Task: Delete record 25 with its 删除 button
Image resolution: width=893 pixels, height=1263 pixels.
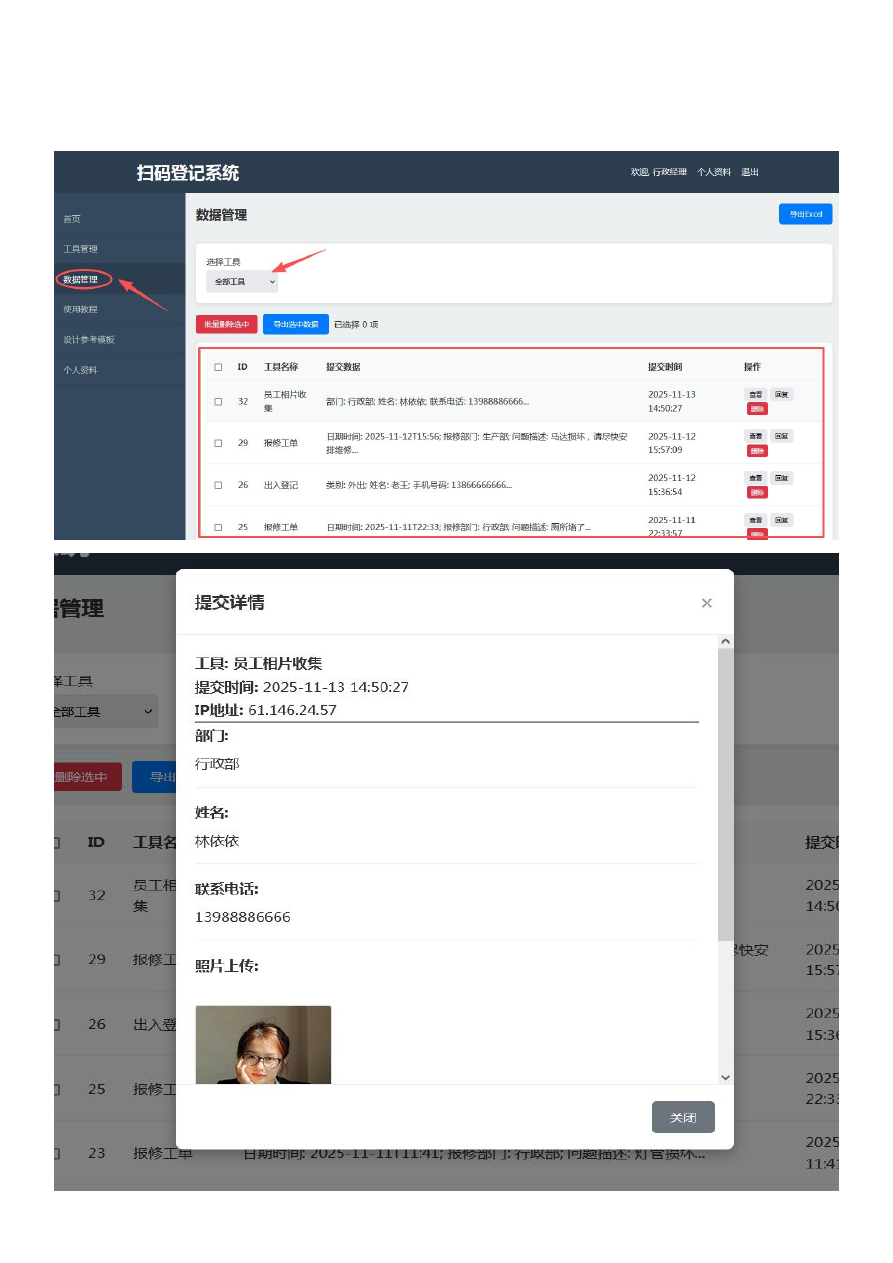Action: click(756, 535)
